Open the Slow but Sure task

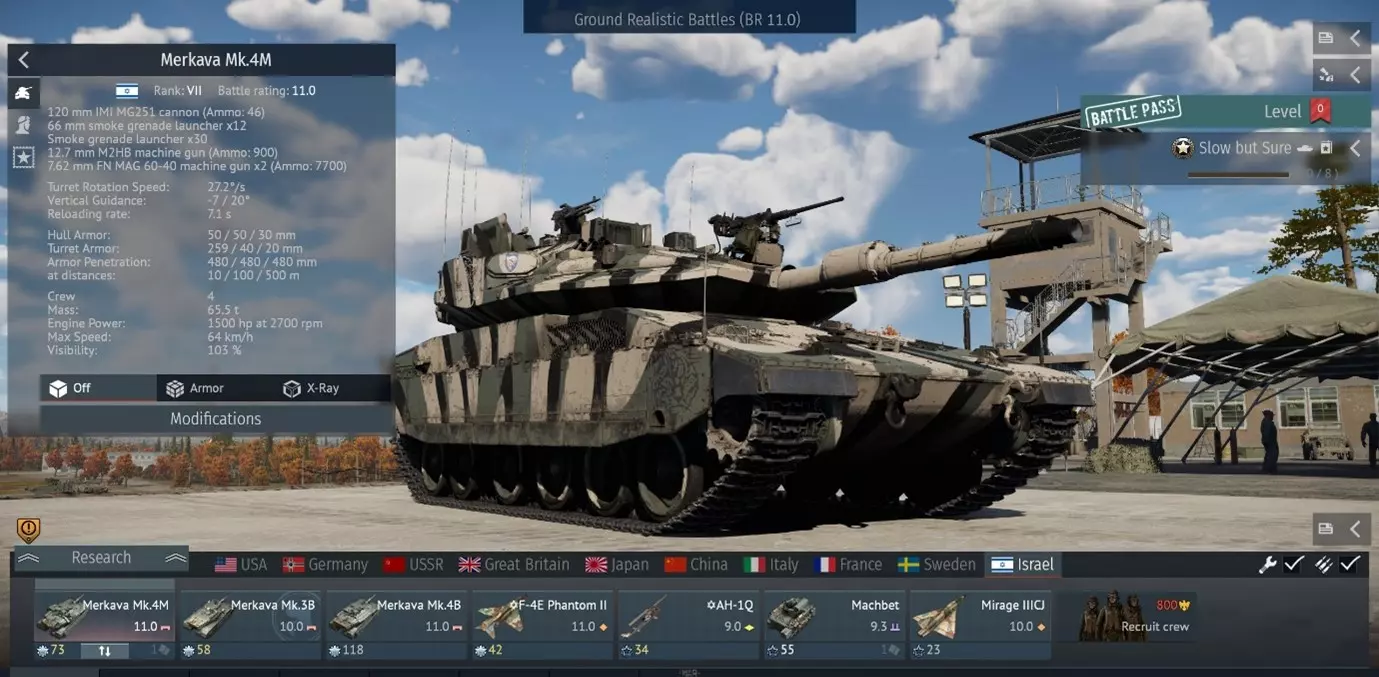tap(1244, 148)
